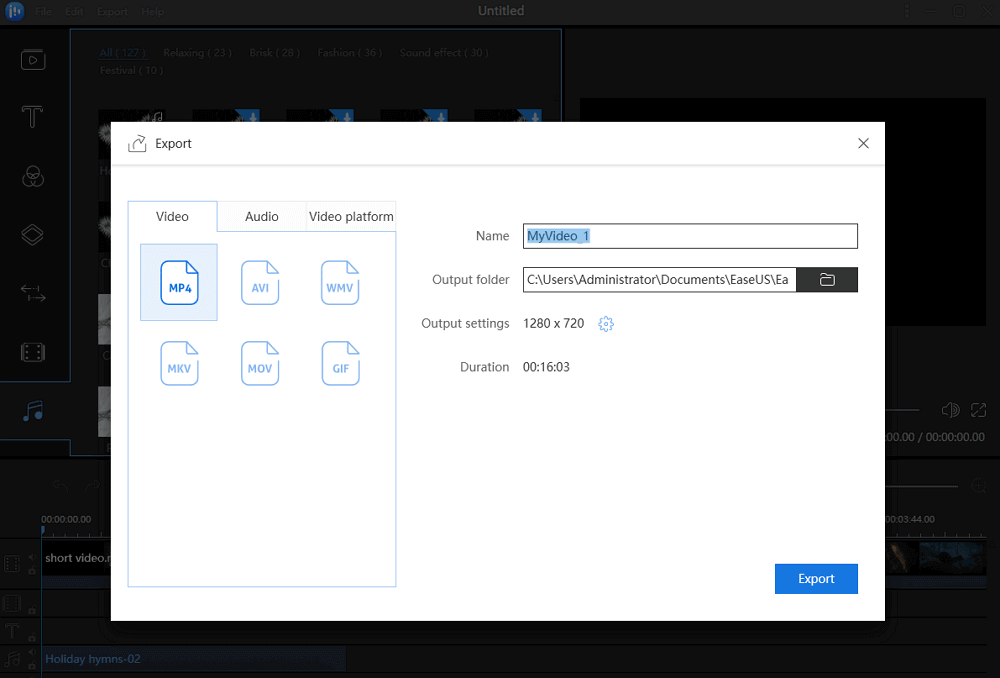Screen dimensions: 1000x678
Task: Show Sound effect (30) category
Action: click(444, 53)
